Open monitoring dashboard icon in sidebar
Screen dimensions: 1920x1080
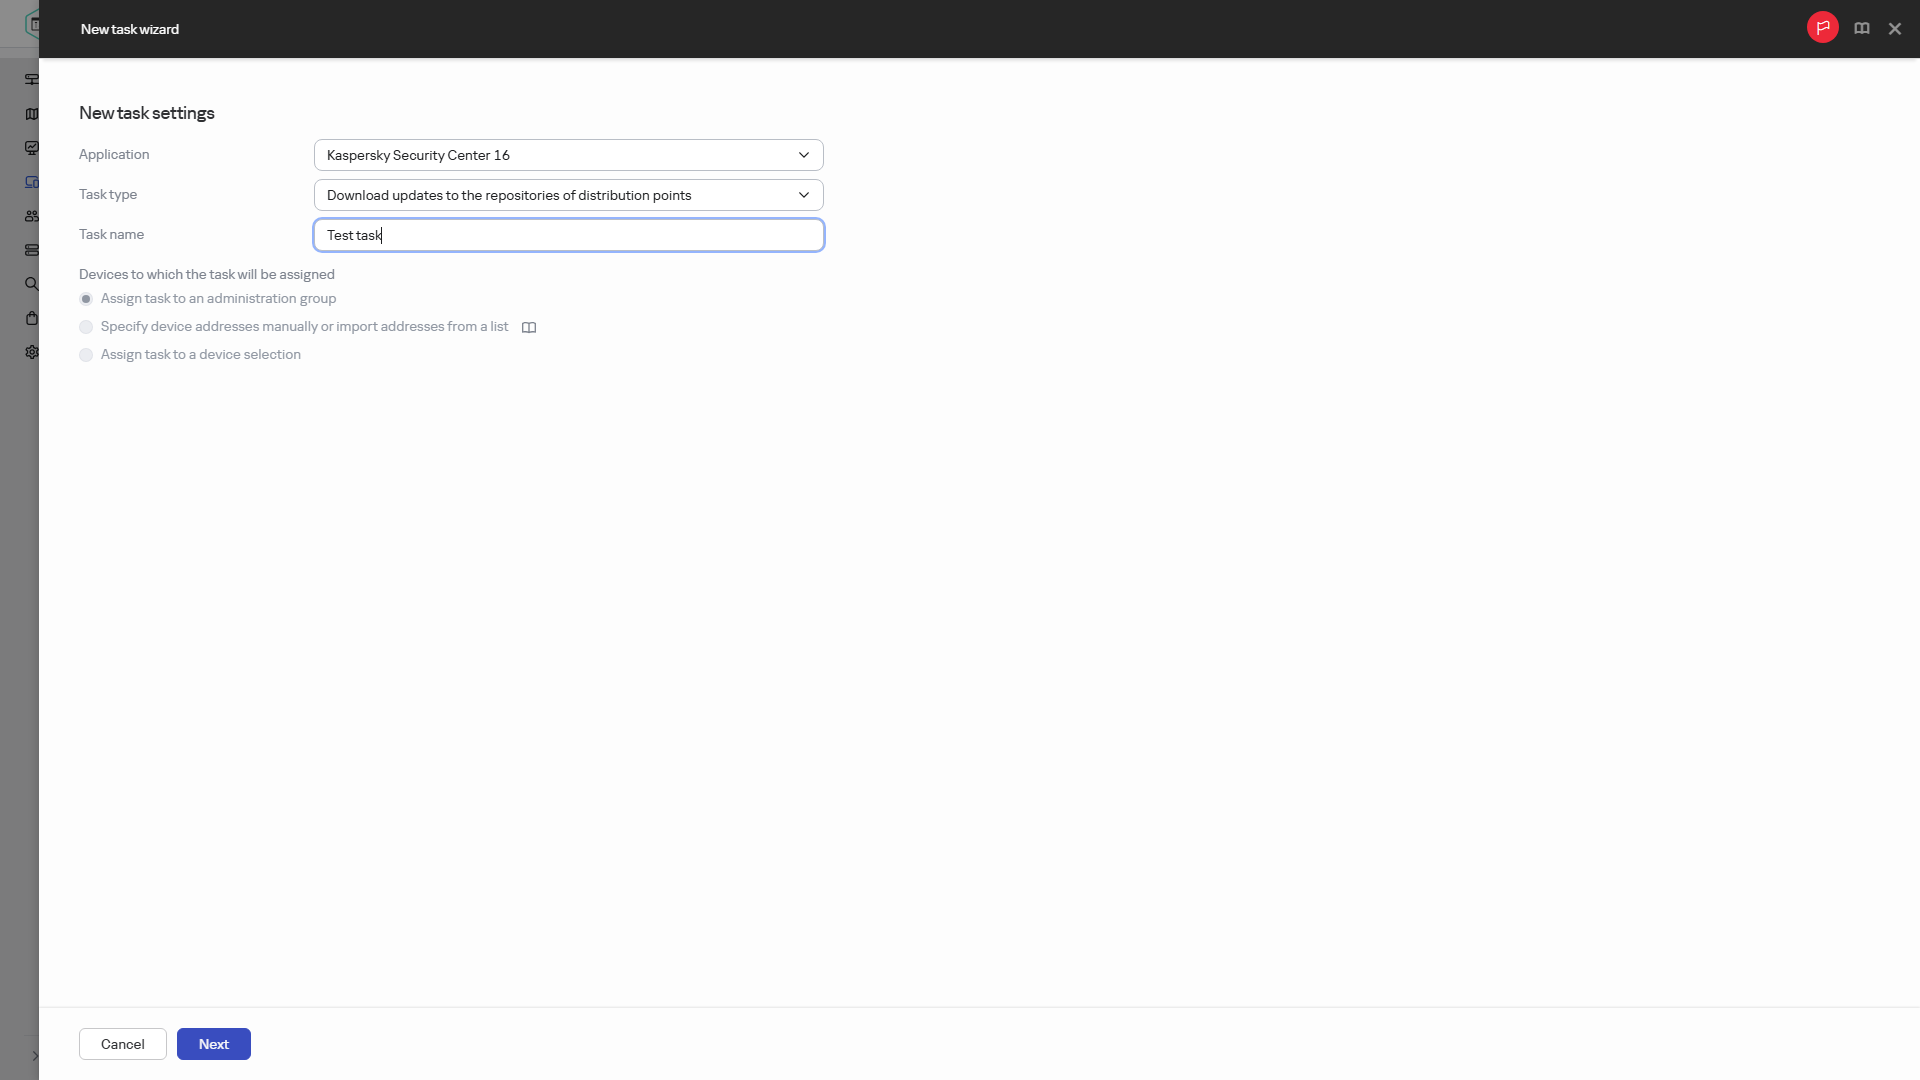click(32, 148)
